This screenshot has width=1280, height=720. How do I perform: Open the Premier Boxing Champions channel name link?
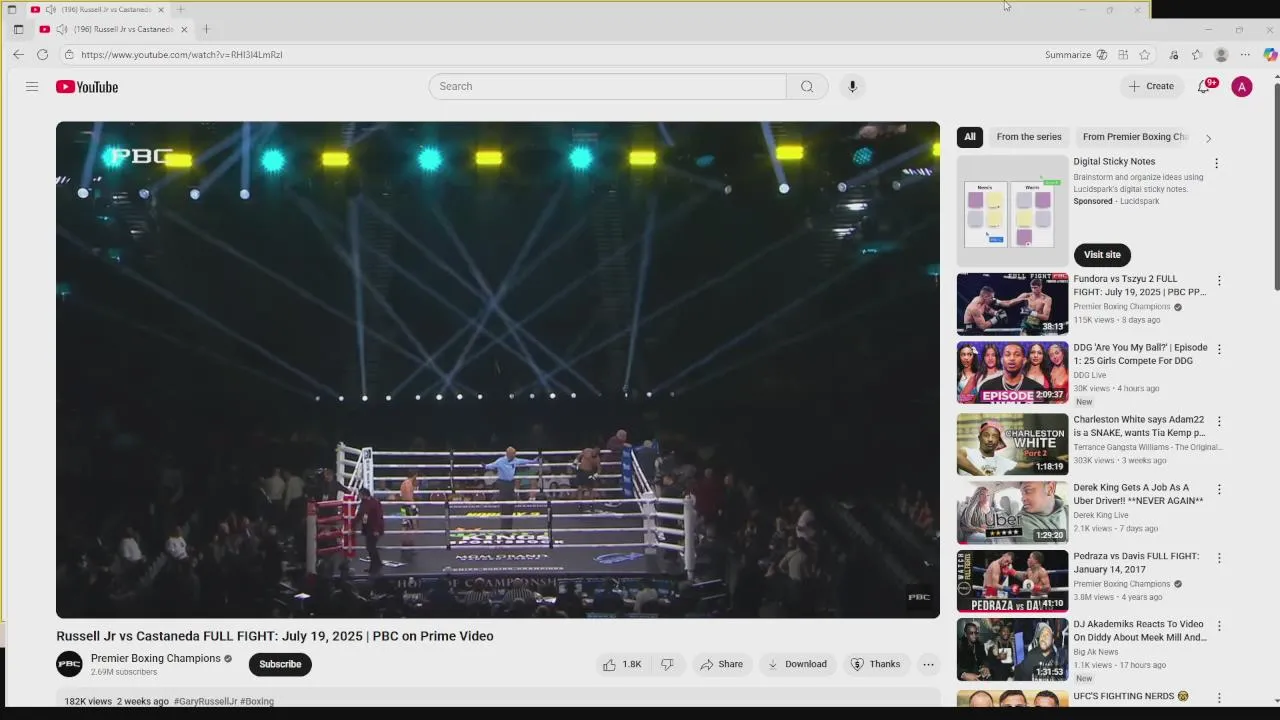point(155,658)
